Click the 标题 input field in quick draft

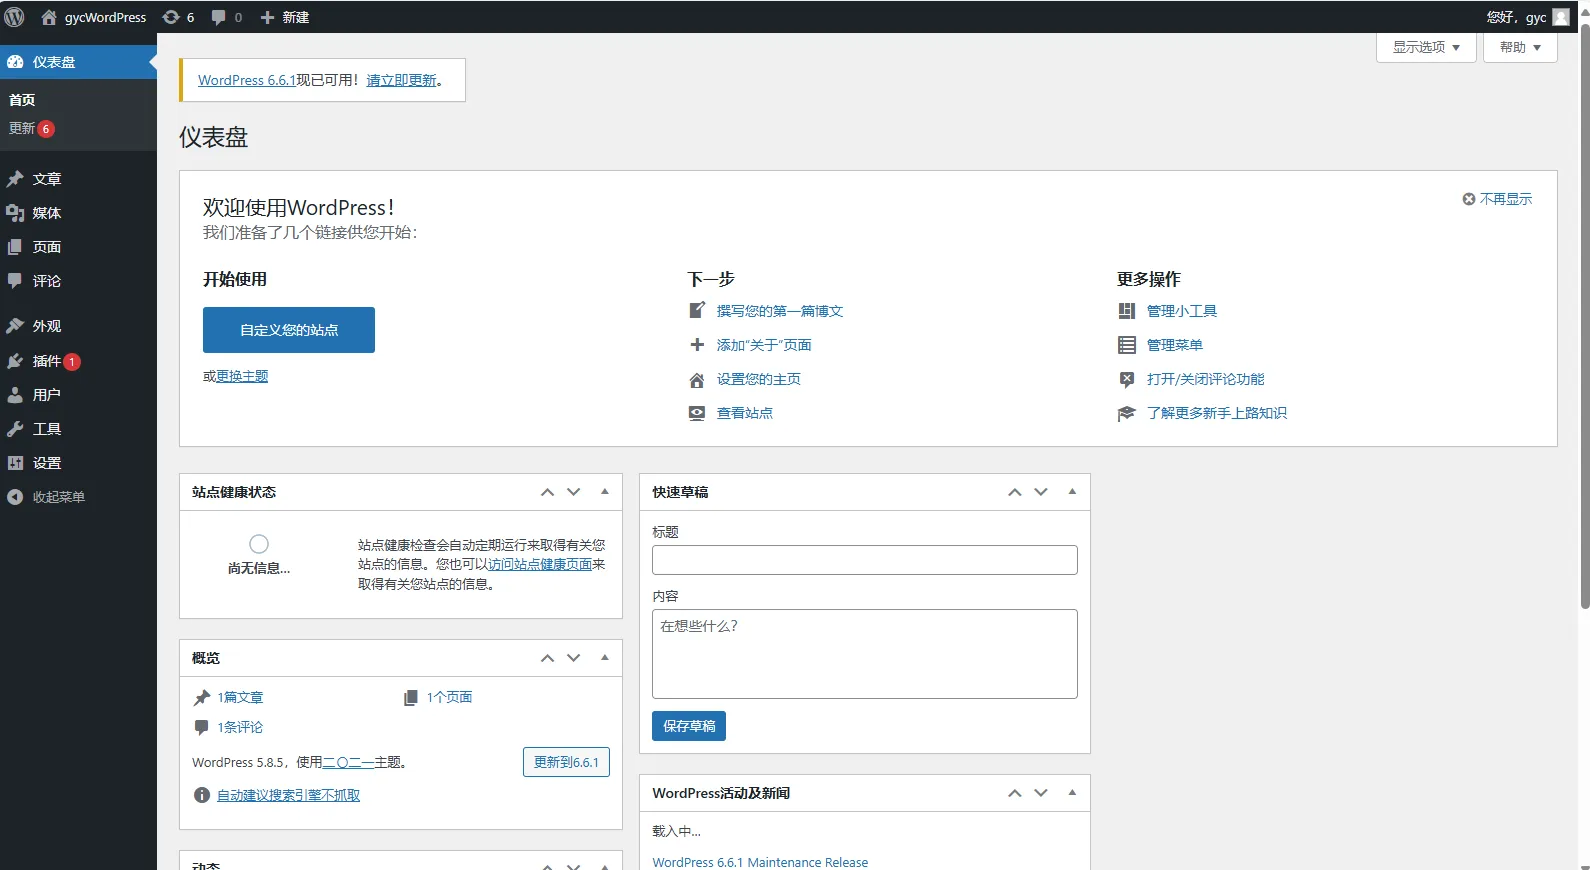coord(864,560)
